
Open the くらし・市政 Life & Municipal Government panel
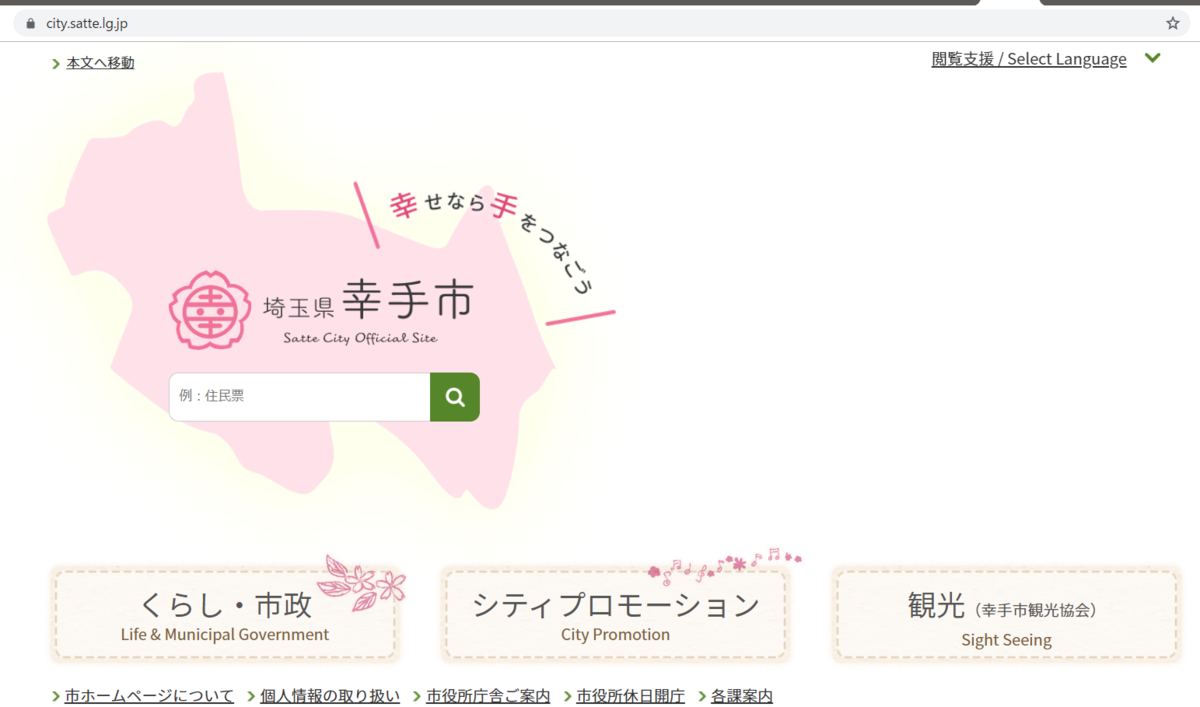[225, 615]
